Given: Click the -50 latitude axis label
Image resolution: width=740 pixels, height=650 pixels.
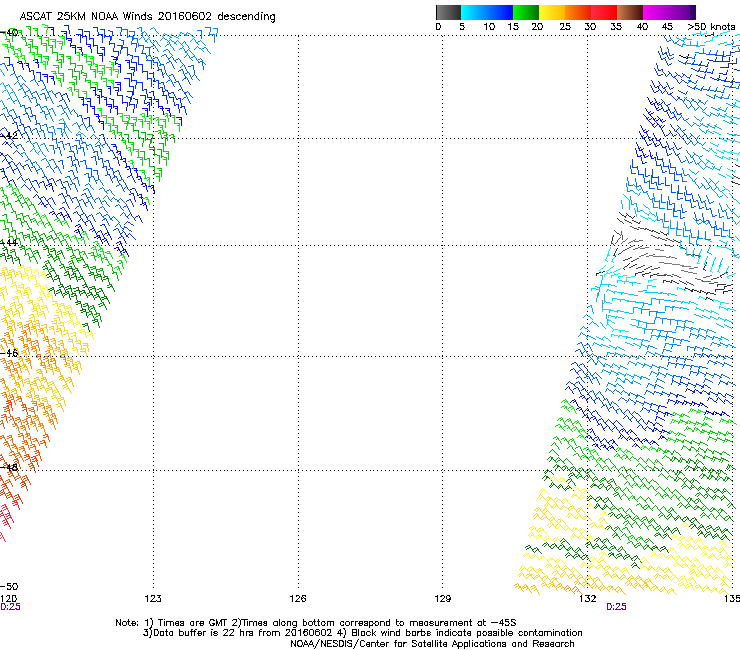Looking at the screenshot, I should (9, 586).
